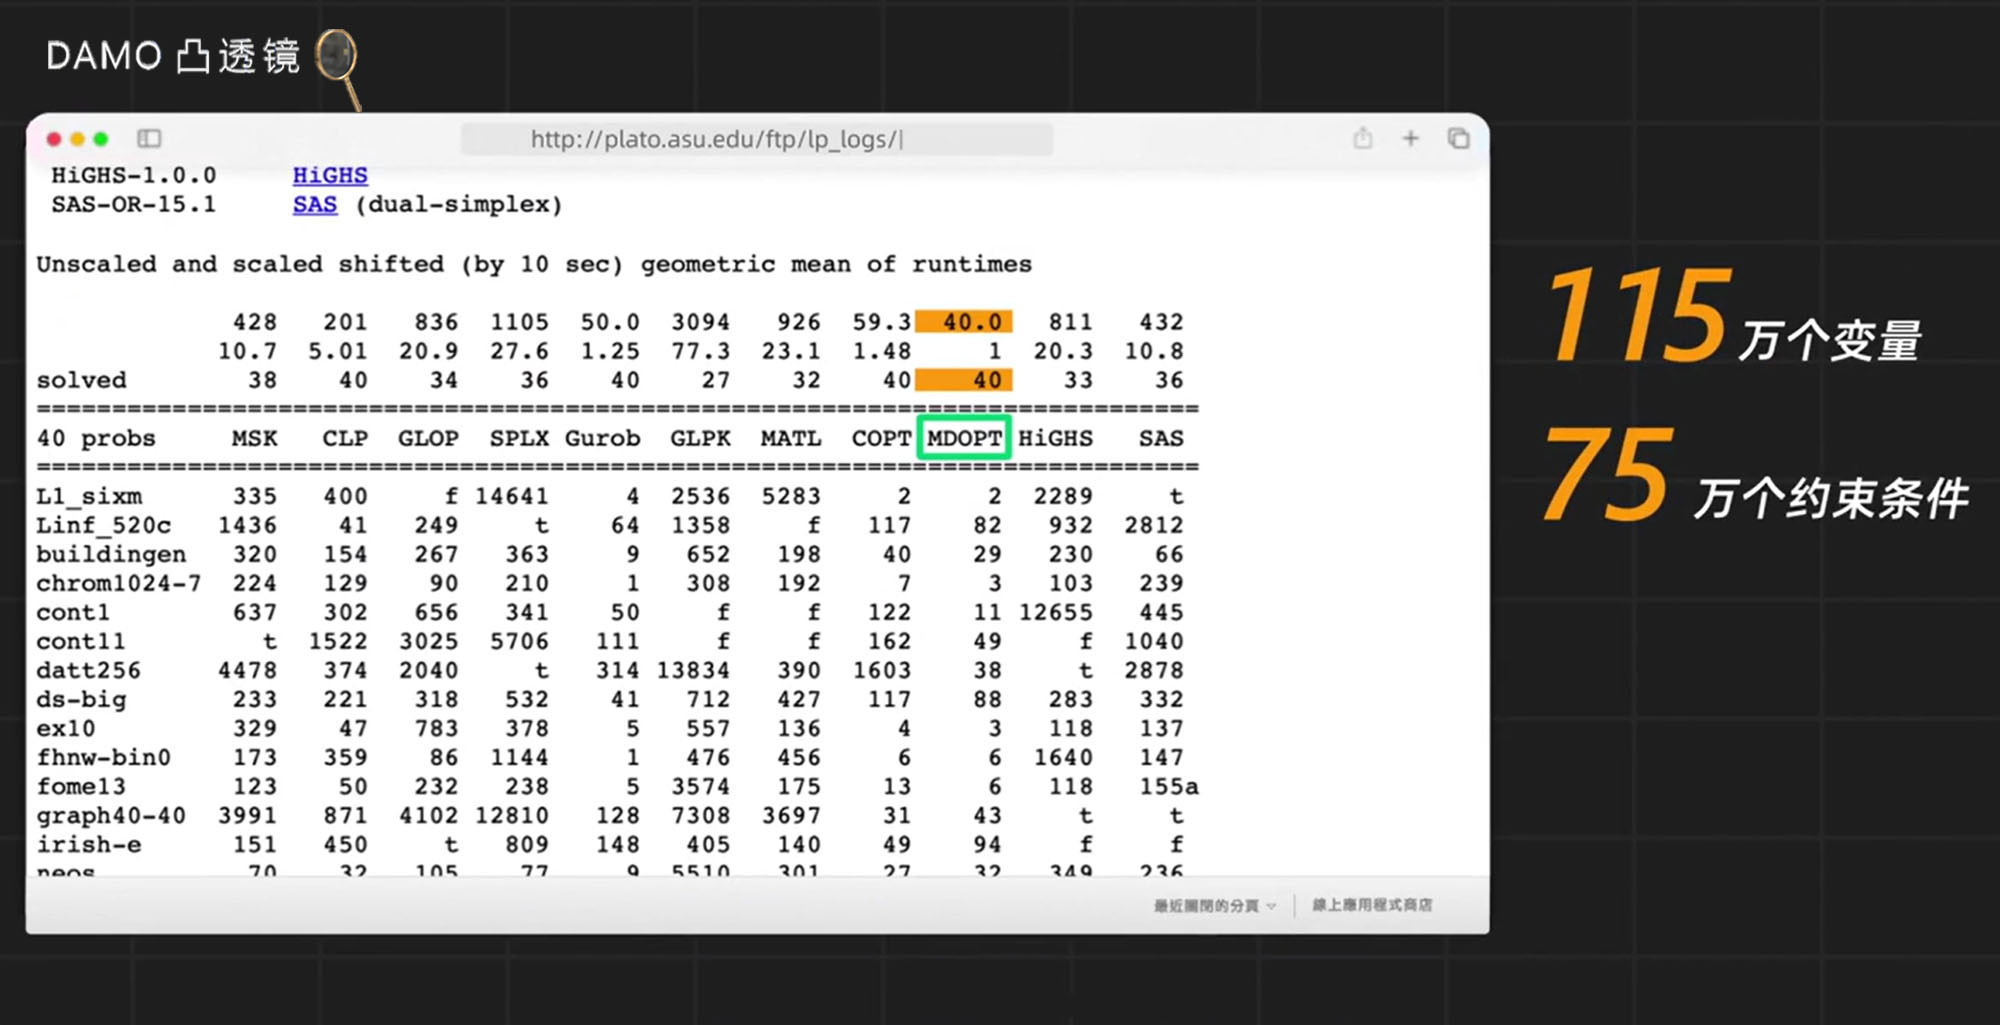2000x1025 pixels.
Task: Select the datt256 row label
Action: 88,670
